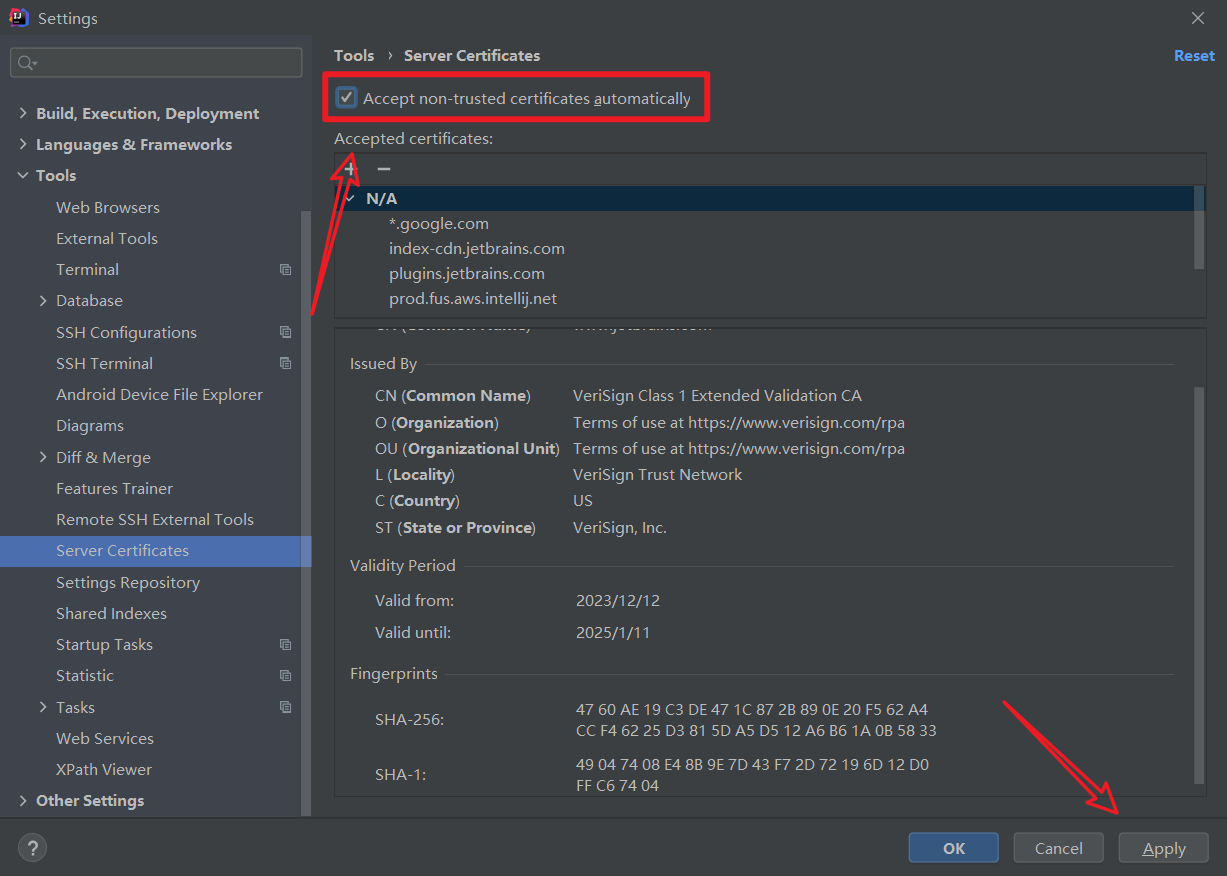Image resolution: width=1227 pixels, height=876 pixels.
Task: Open External Tools settings
Action: 107,238
